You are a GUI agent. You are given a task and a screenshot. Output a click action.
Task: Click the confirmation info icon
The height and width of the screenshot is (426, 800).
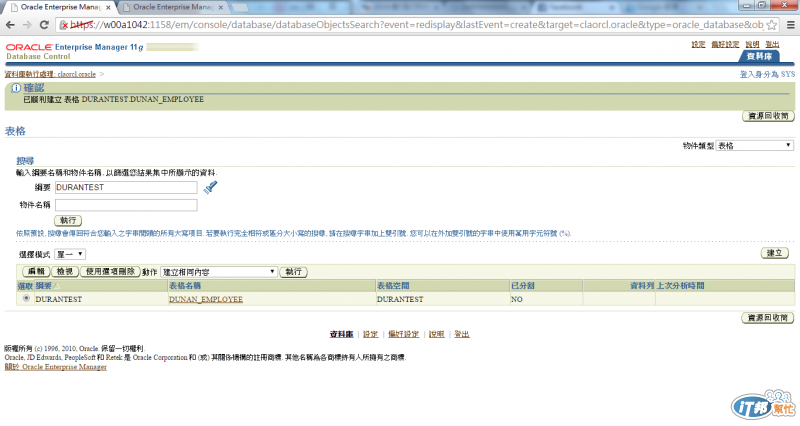pos(16,88)
